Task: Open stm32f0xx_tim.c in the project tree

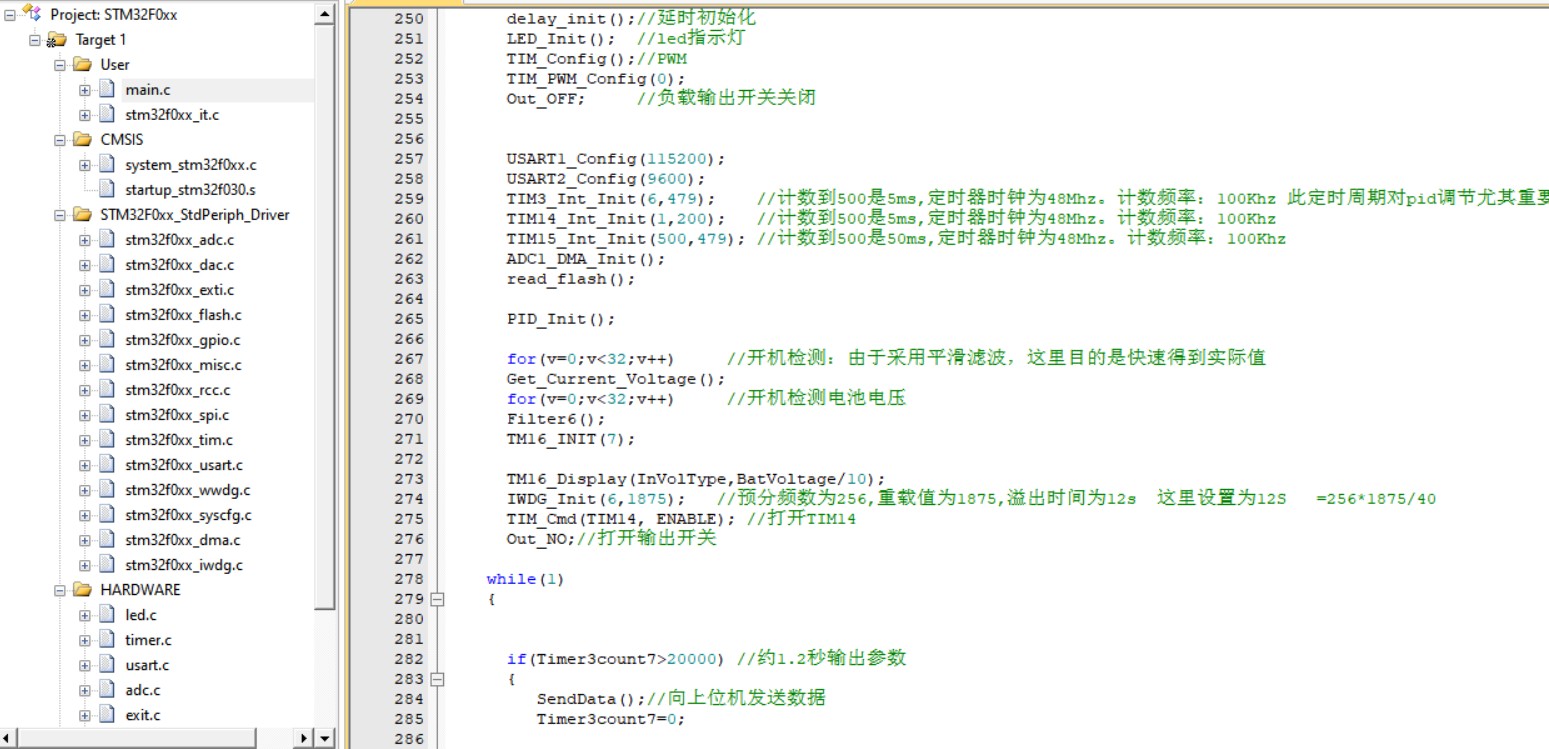Action: pos(179,440)
